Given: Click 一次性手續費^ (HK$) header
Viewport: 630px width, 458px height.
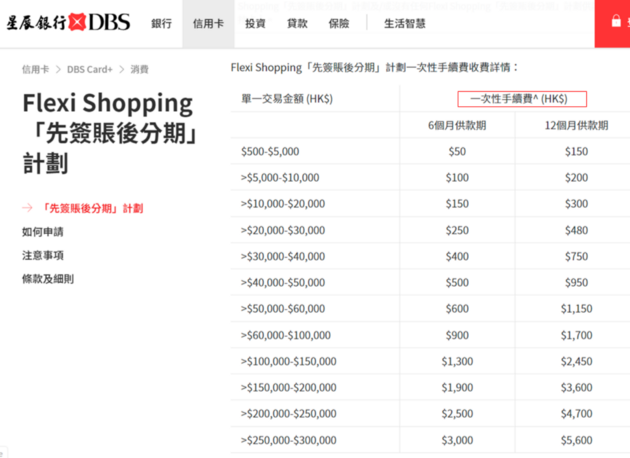Looking at the screenshot, I should (522, 99).
